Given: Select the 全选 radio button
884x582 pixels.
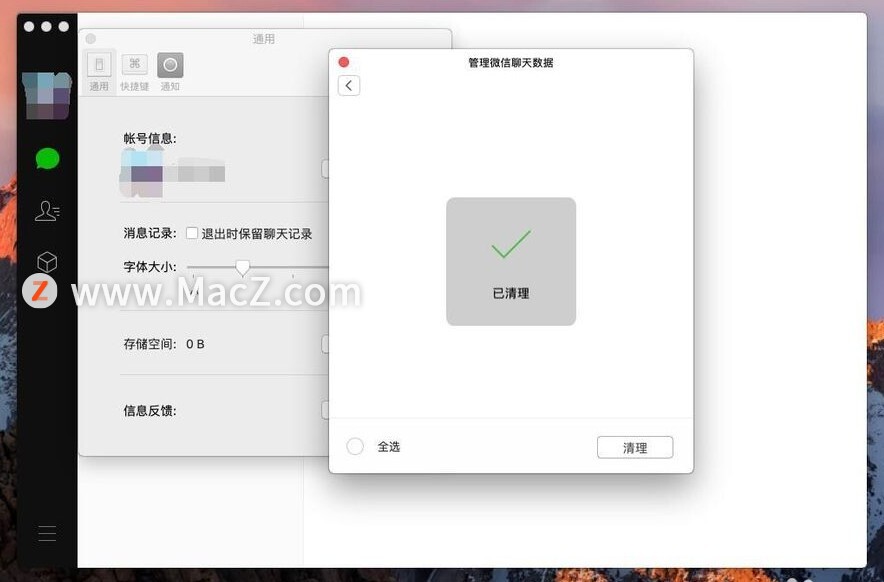Looking at the screenshot, I should pyautogui.click(x=355, y=447).
